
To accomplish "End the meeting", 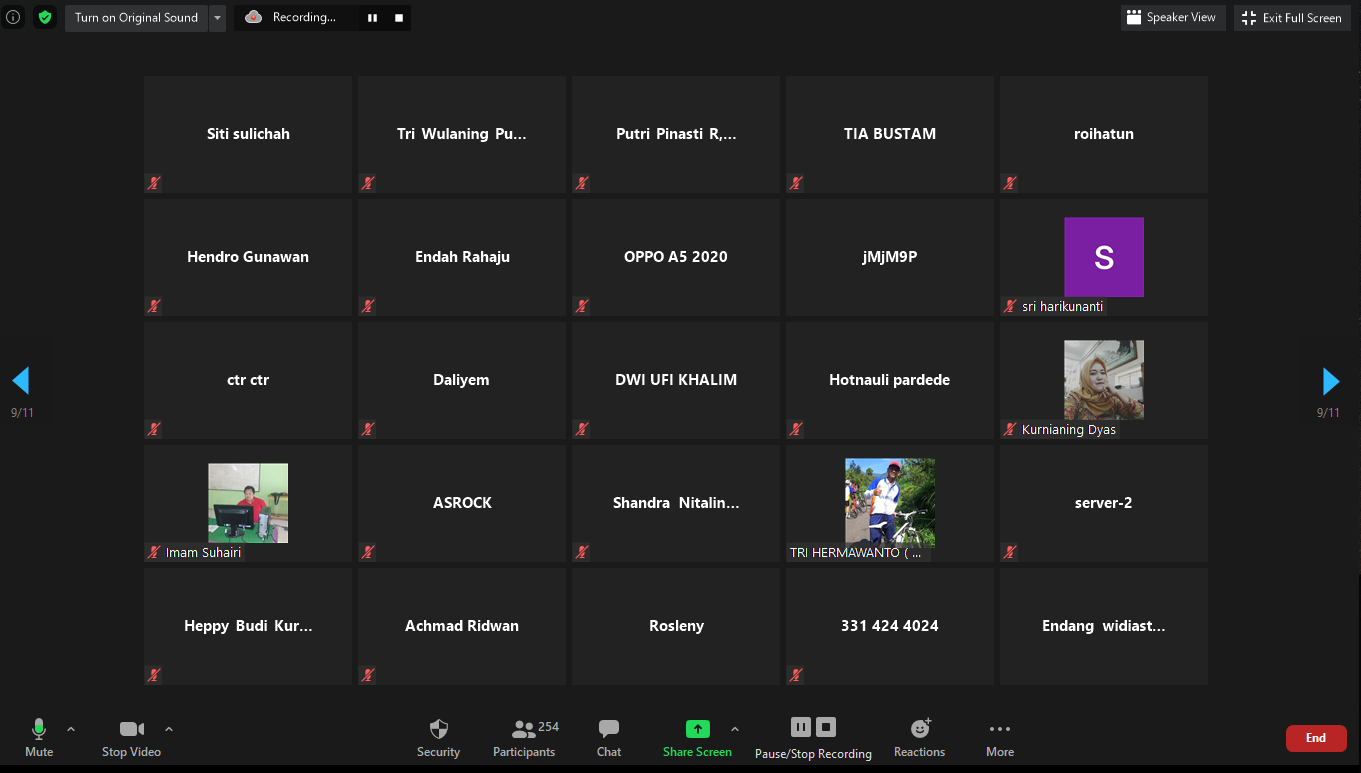I will pos(1315,738).
